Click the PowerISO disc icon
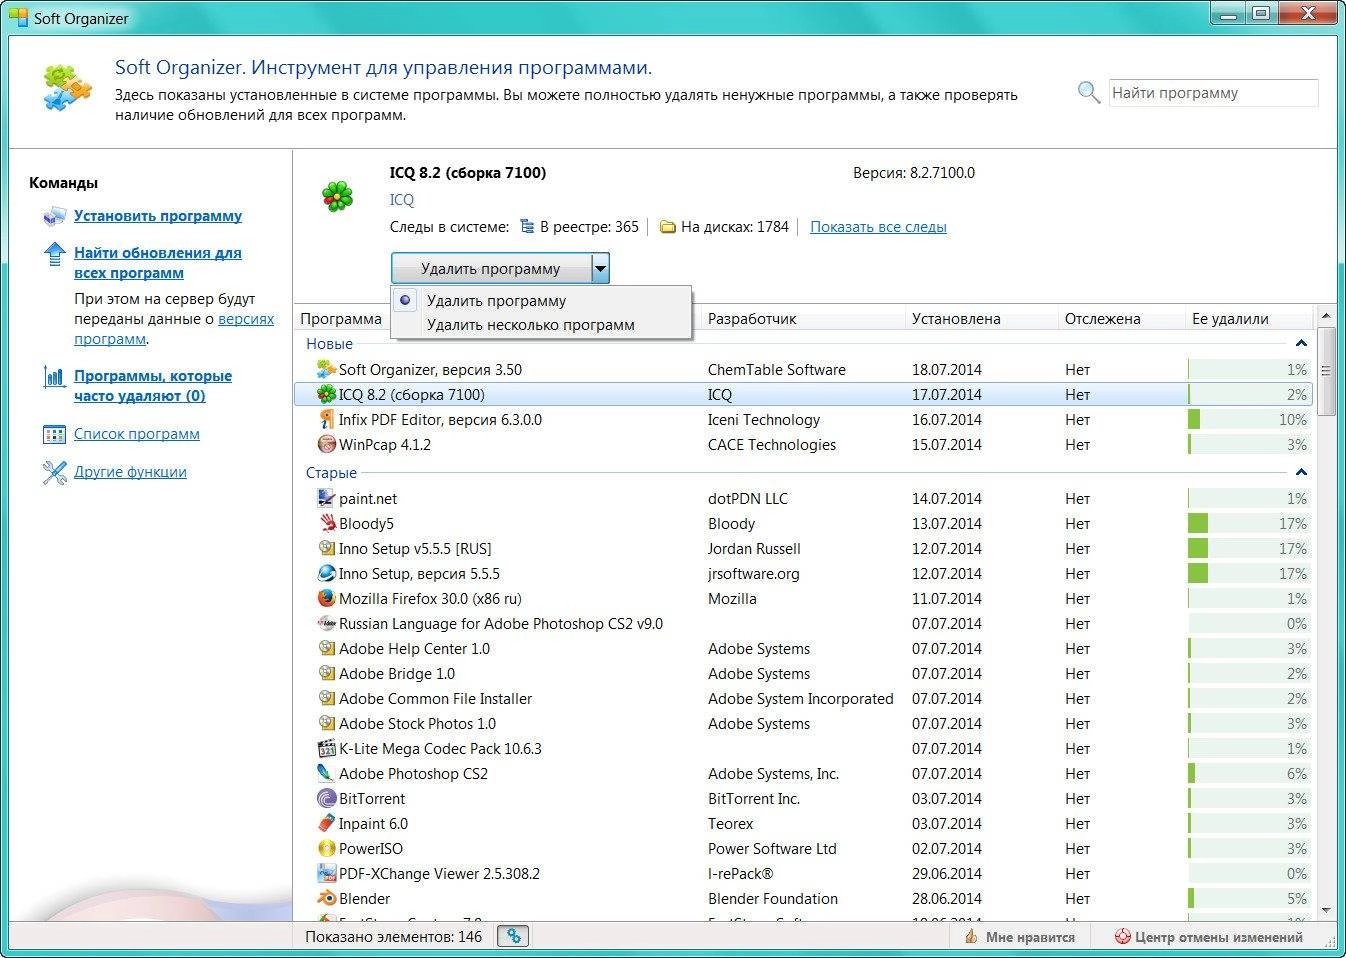 click(x=326, y=848)
